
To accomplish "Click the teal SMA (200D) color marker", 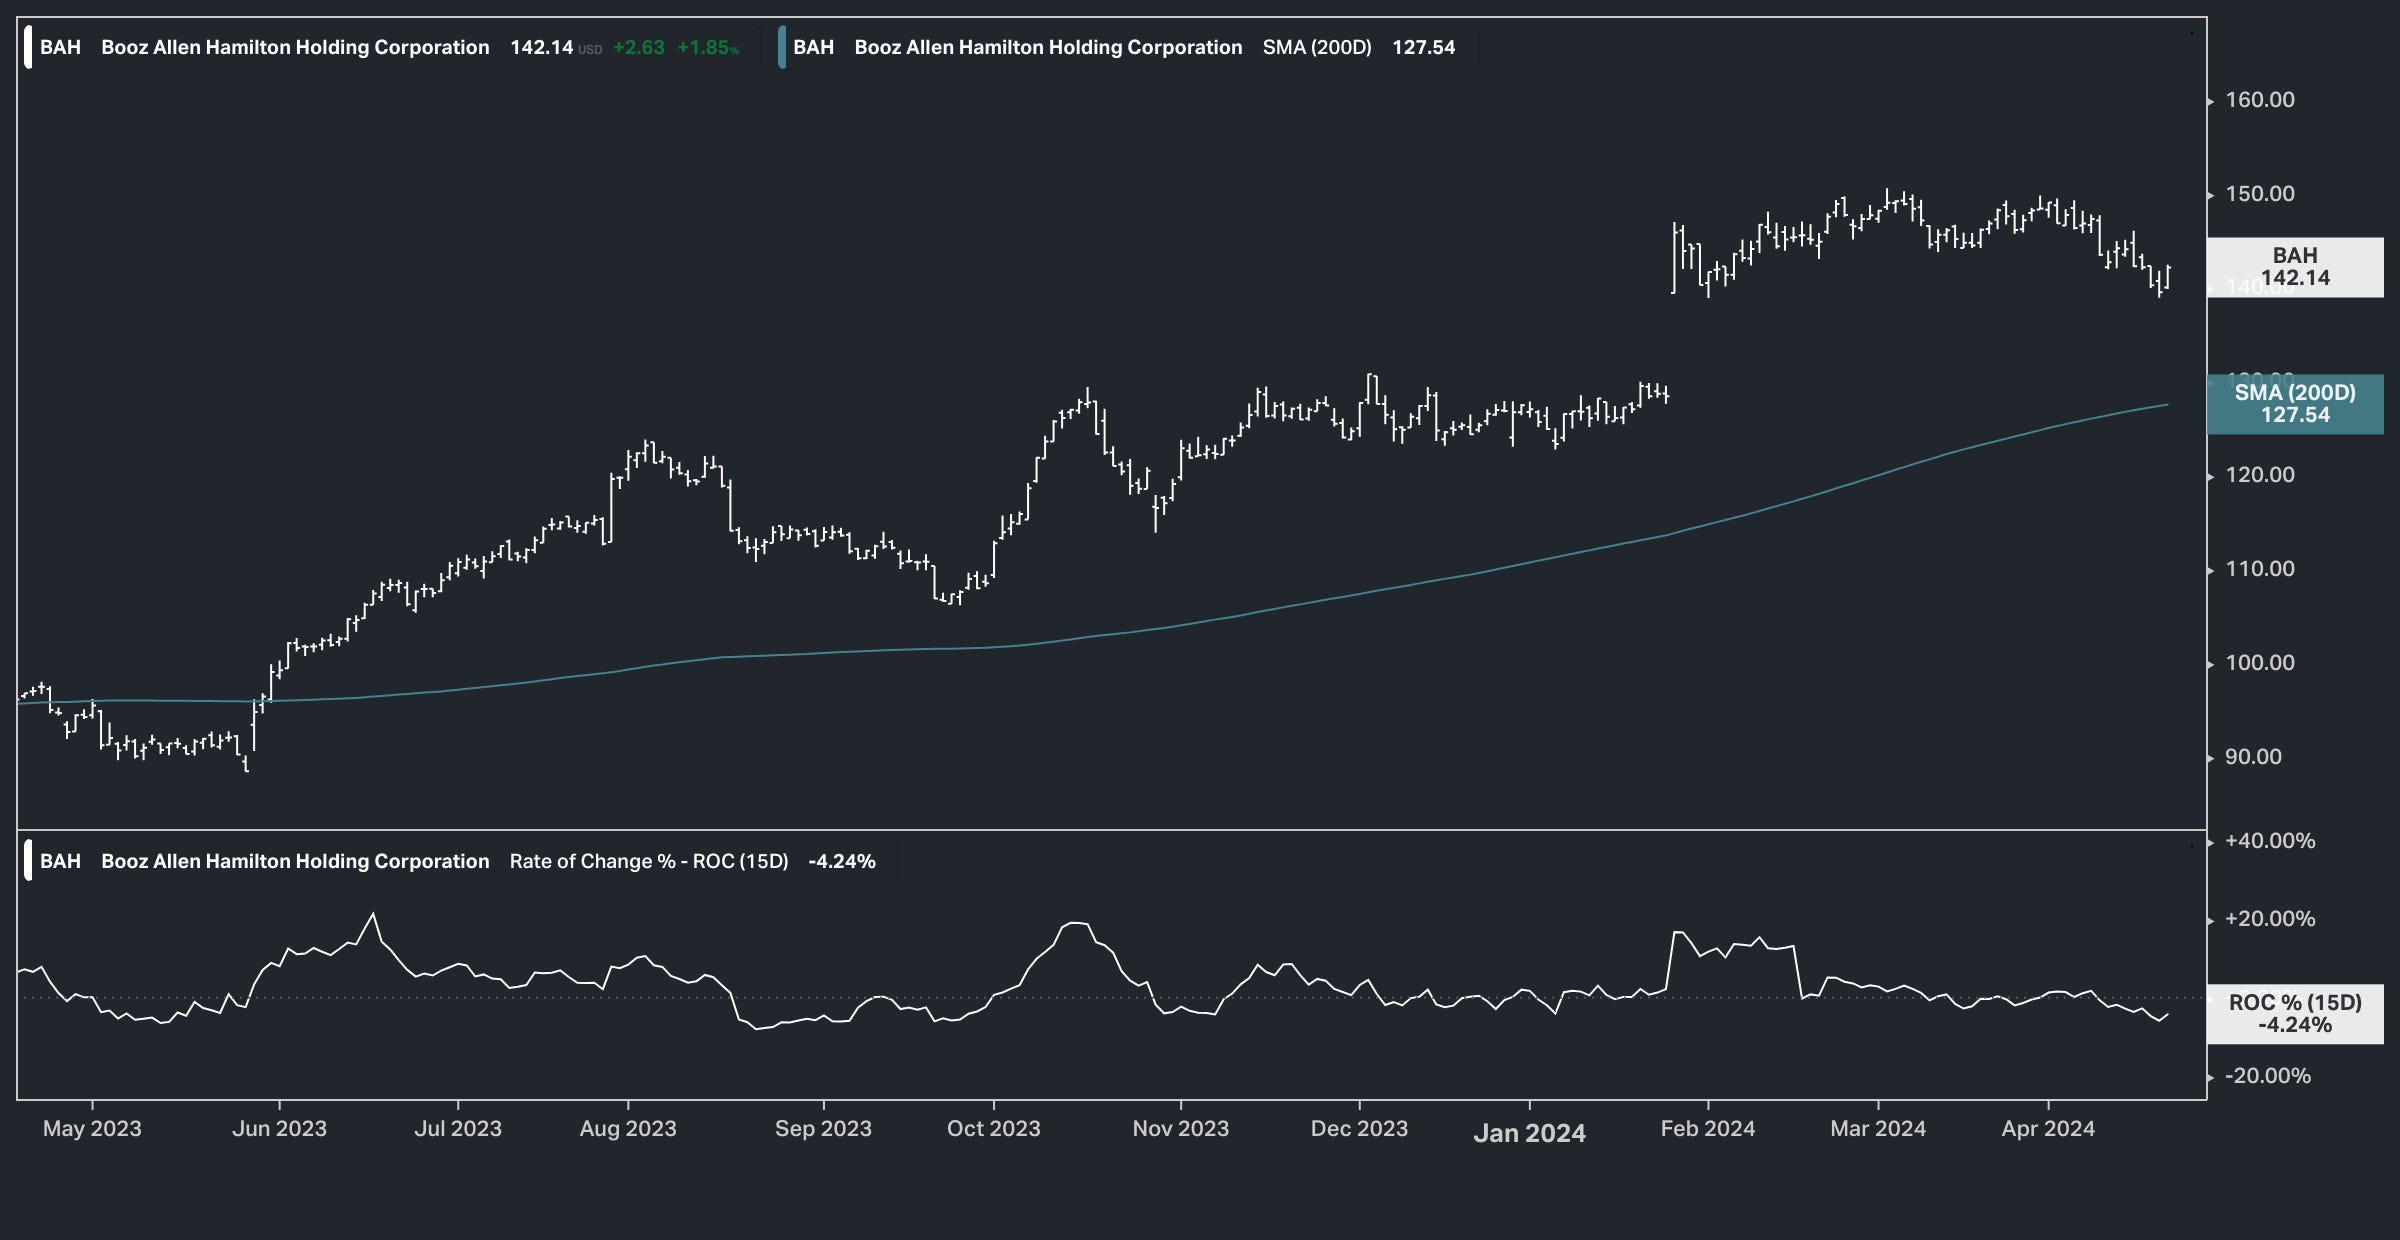I will [x=782, y=47].
